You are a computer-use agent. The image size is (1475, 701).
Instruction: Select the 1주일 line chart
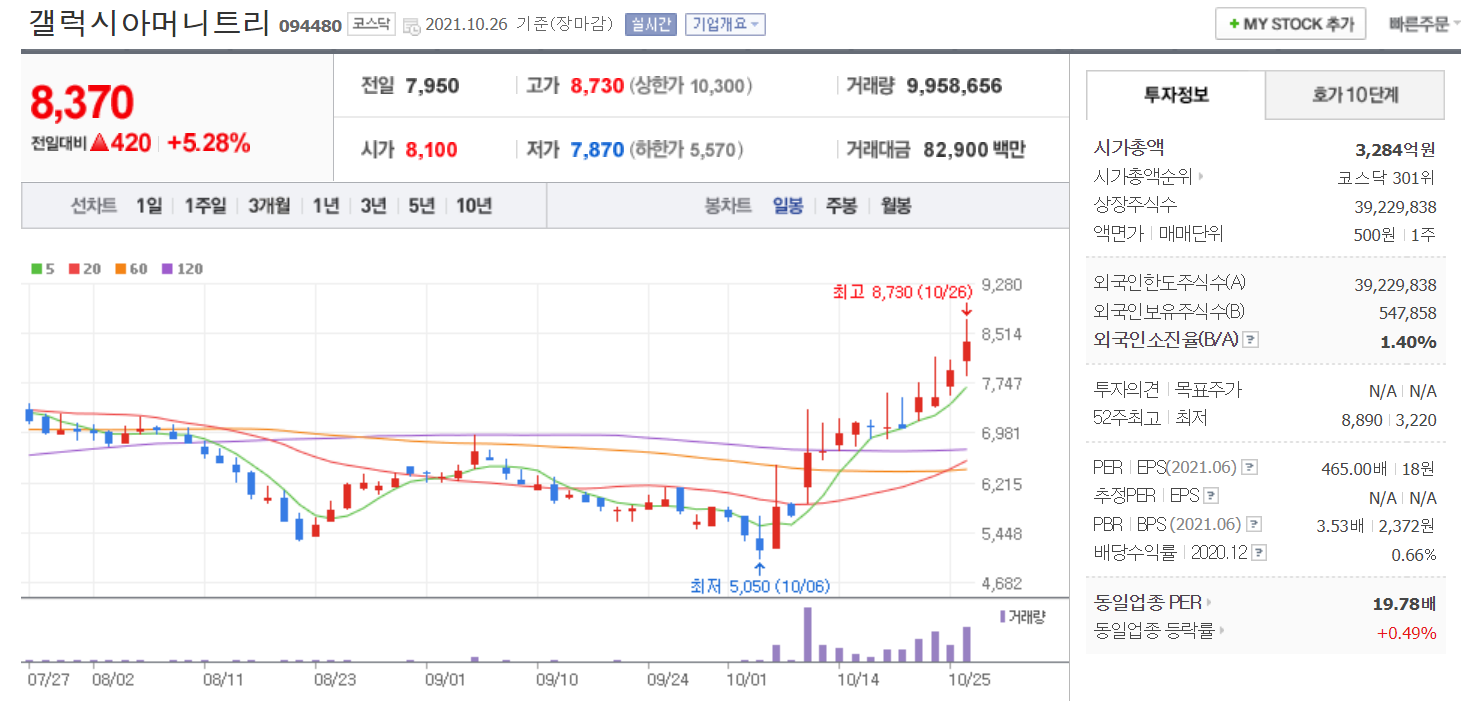point(205,206)
